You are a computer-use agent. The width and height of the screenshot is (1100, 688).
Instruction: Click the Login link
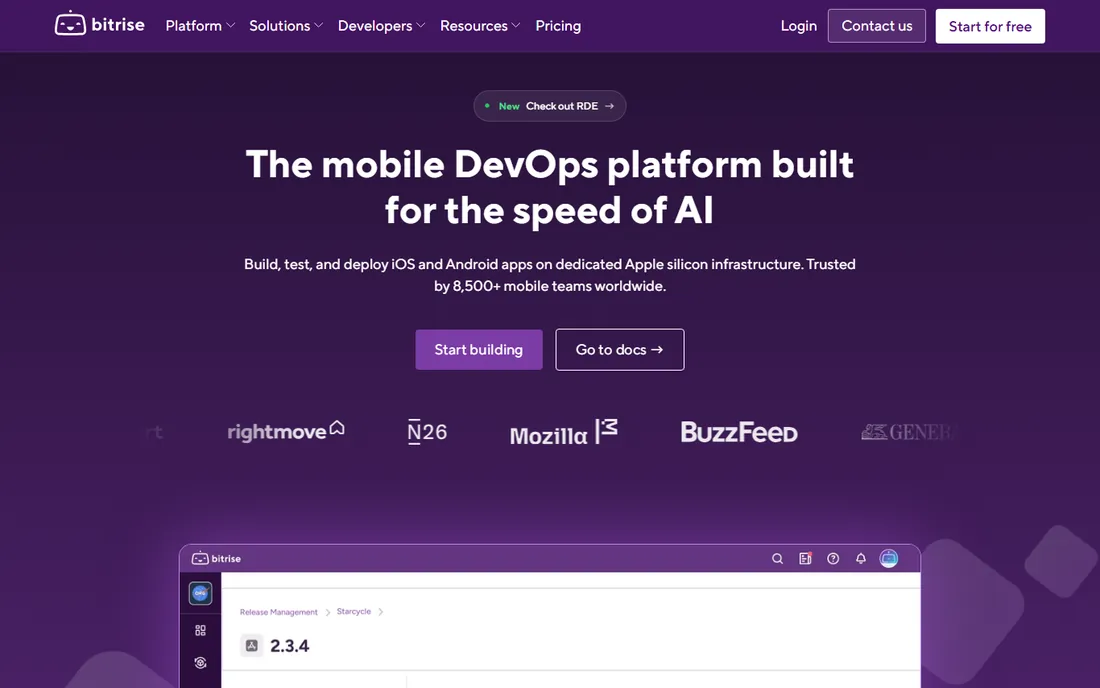(x=798, y=26)
